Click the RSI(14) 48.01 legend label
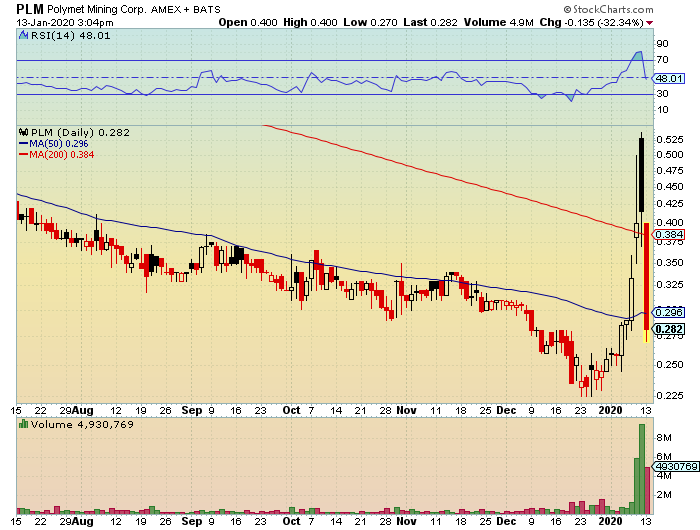 click(x=71, y=35)
